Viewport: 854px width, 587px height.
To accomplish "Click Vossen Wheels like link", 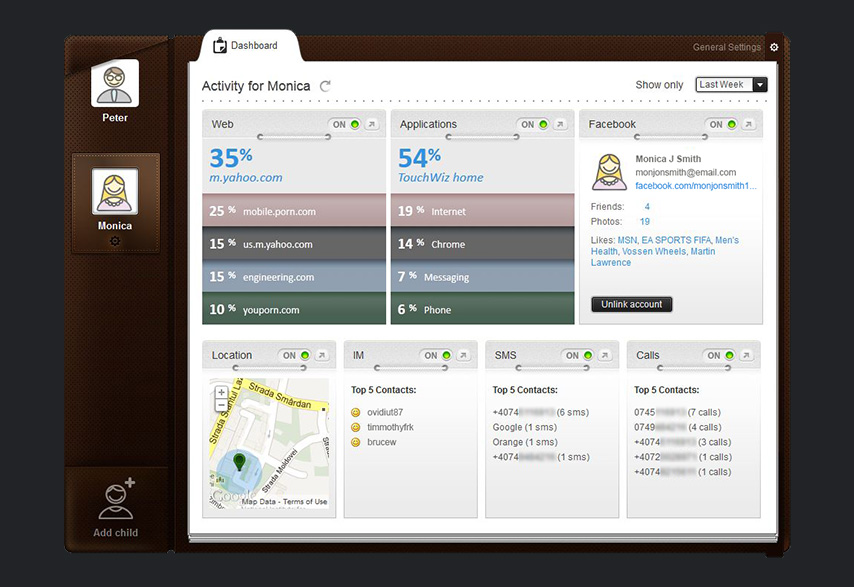I will [654, 252].
